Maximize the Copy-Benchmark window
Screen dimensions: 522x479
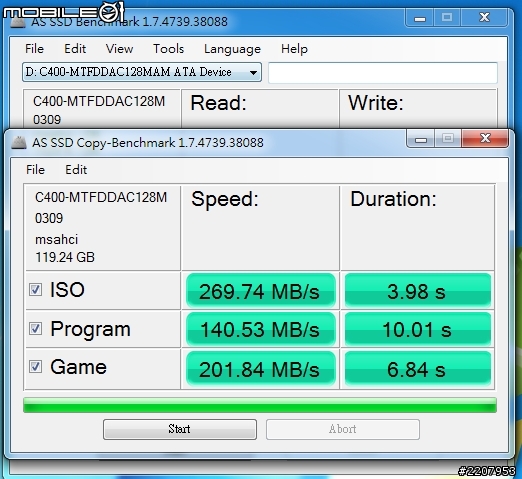coord(448,138)
